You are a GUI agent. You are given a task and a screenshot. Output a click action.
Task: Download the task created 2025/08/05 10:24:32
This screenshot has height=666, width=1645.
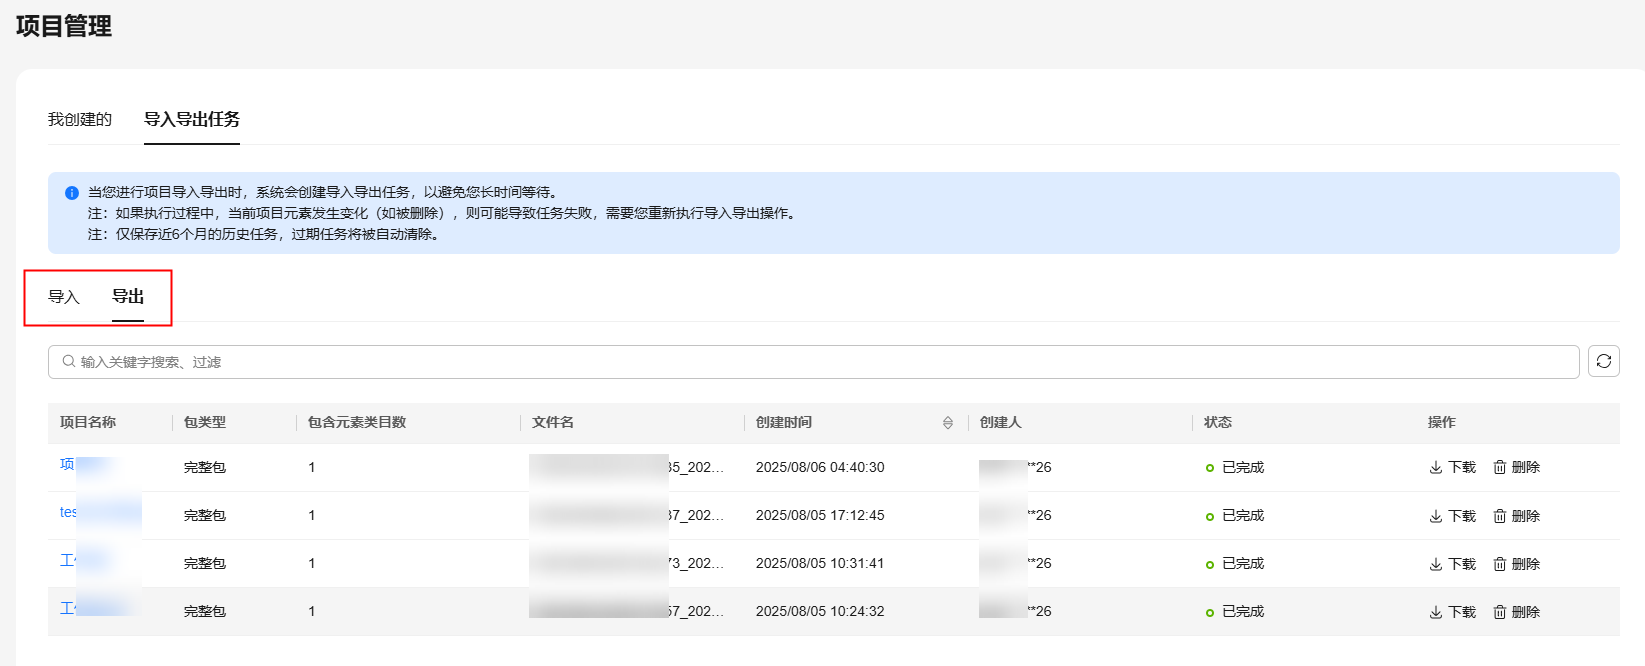click(1453, 612)
